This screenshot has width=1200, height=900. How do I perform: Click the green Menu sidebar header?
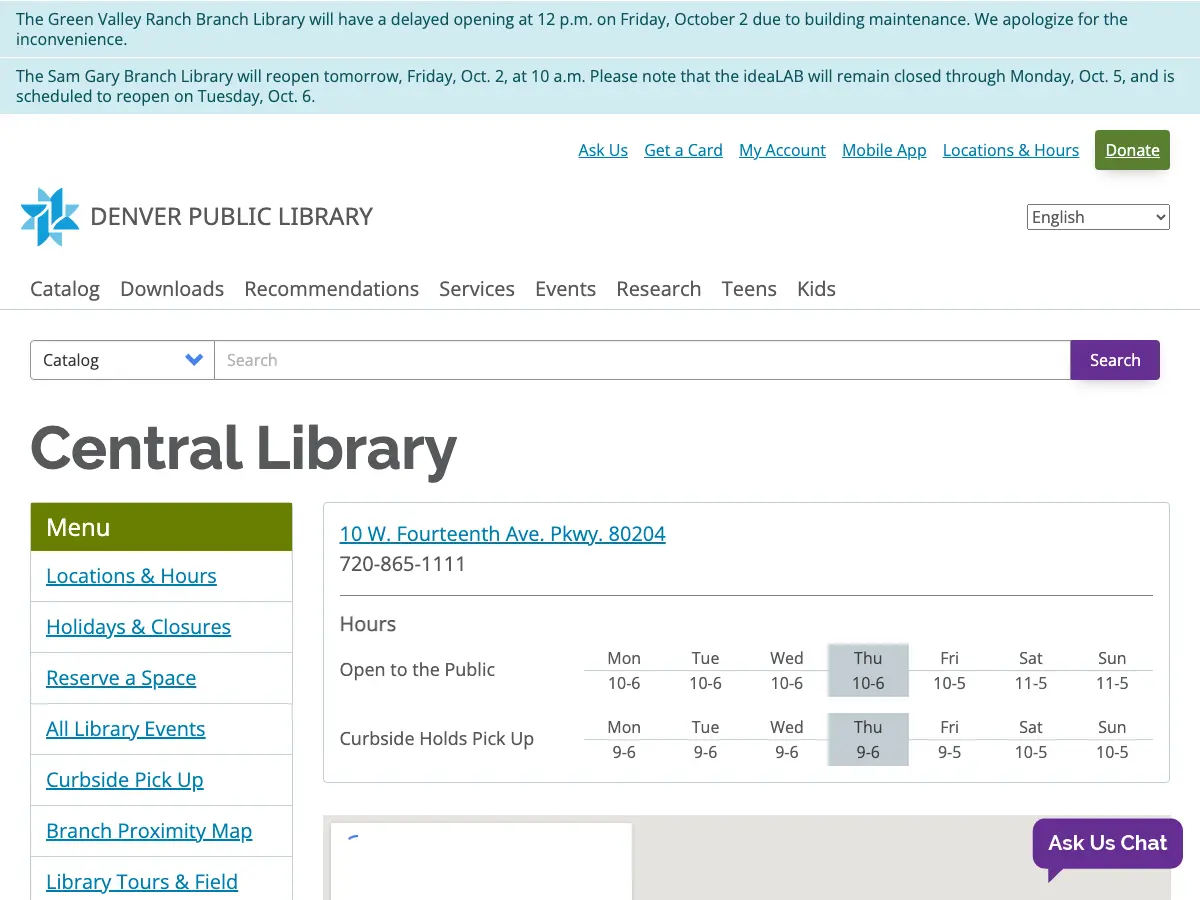click(161, 527)
